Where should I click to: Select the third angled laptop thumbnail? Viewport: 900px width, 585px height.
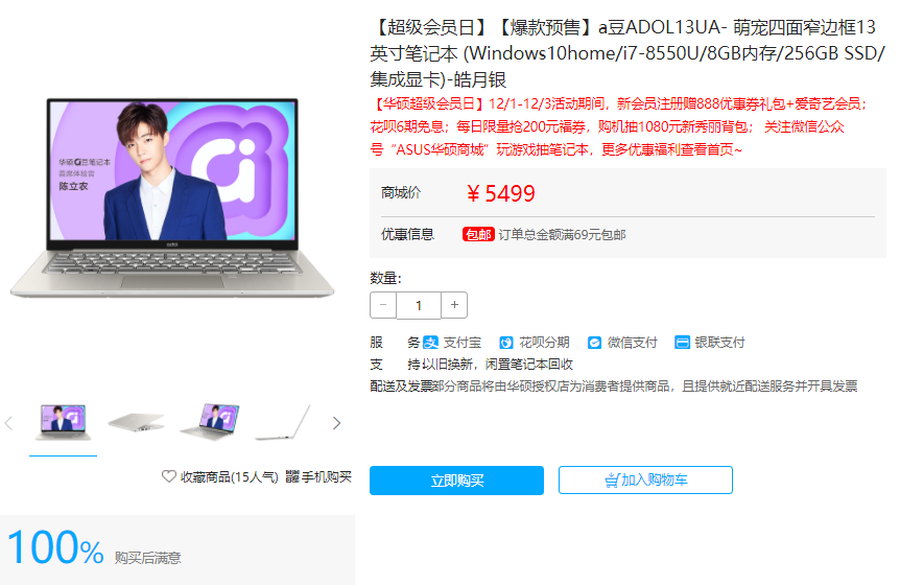click(x=210, y=423)
